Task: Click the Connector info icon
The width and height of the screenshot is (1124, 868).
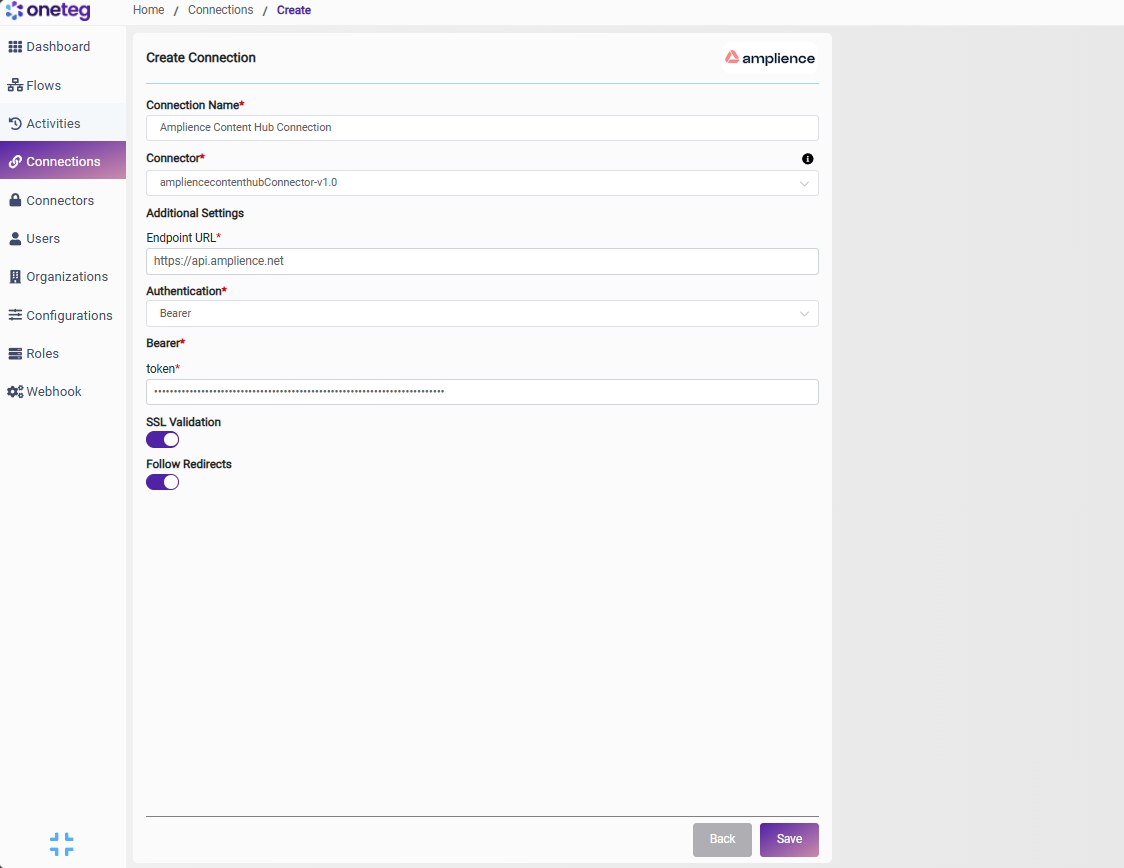Action: 808,159
